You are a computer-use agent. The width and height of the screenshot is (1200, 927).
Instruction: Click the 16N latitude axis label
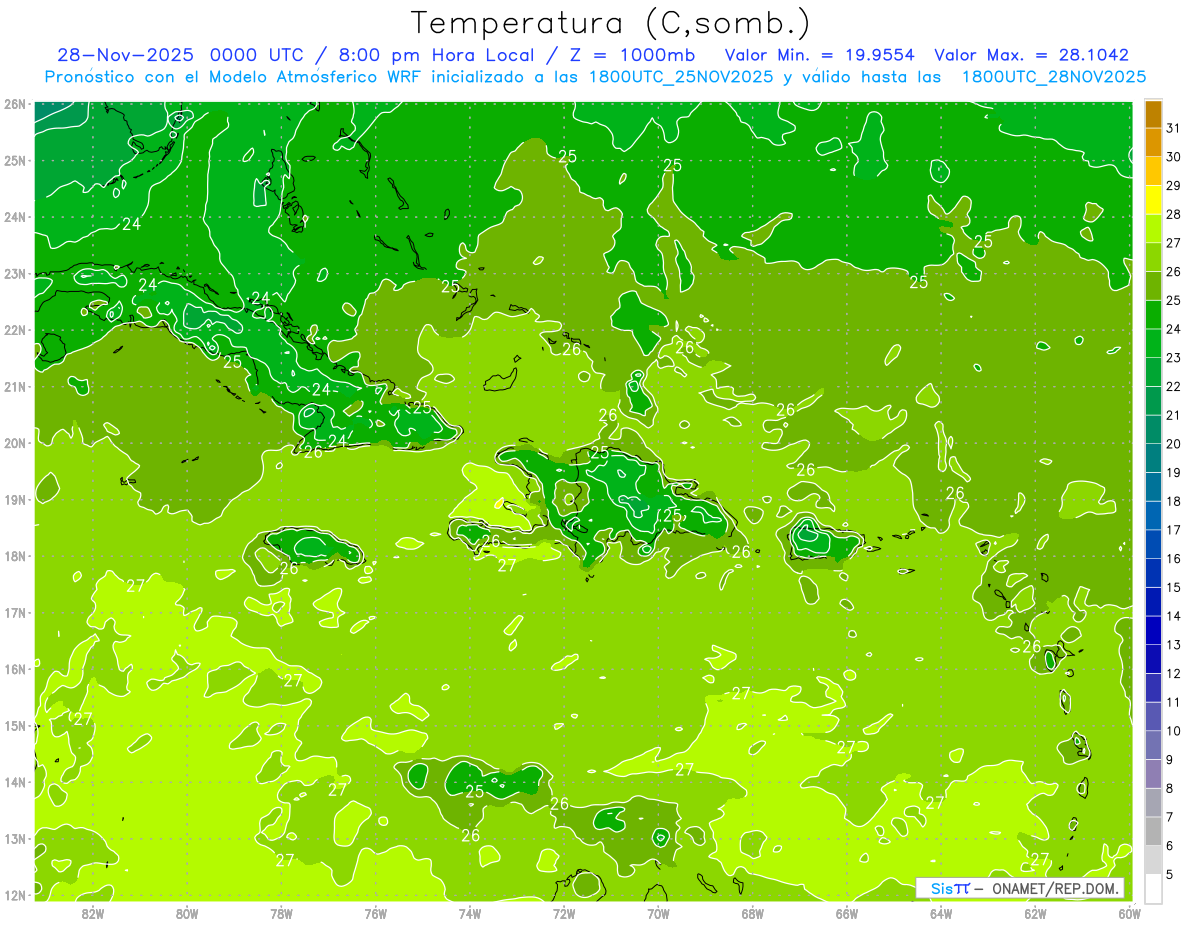click(x=14, y=669)
